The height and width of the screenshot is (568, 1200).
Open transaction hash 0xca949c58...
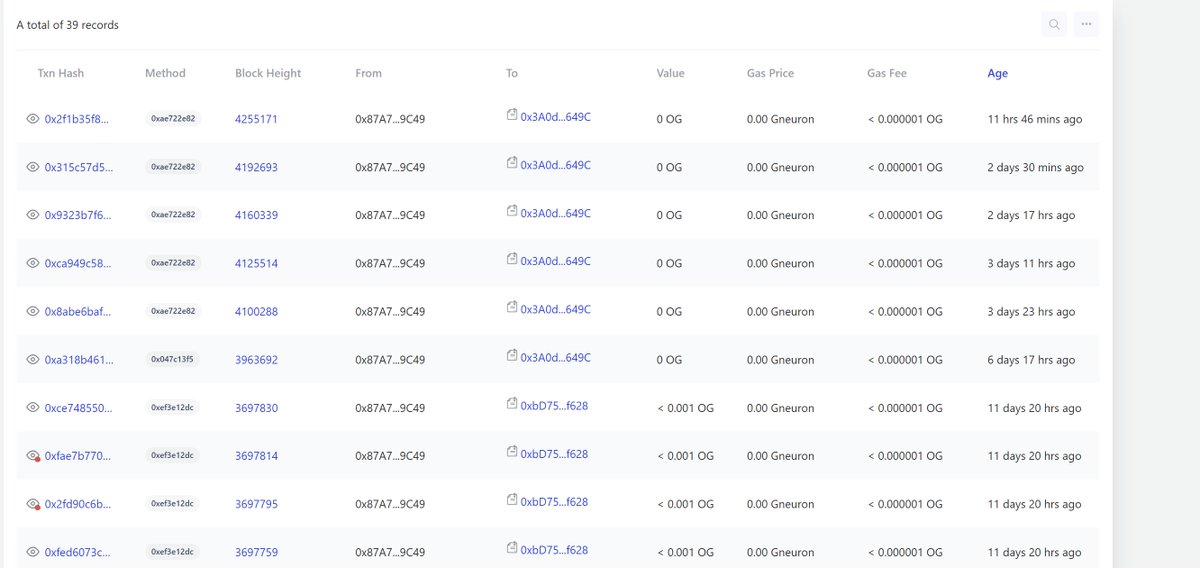[x=78, y=263]
